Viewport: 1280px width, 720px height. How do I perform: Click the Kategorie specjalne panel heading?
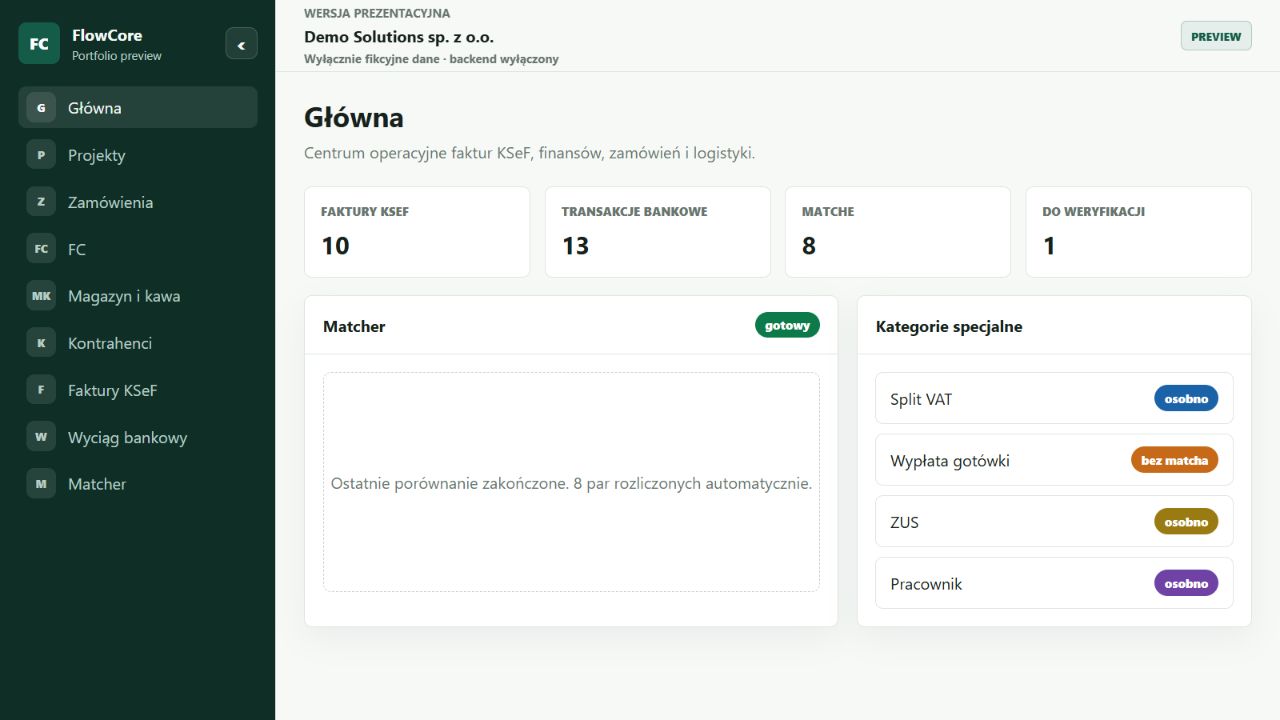point(949,326)
